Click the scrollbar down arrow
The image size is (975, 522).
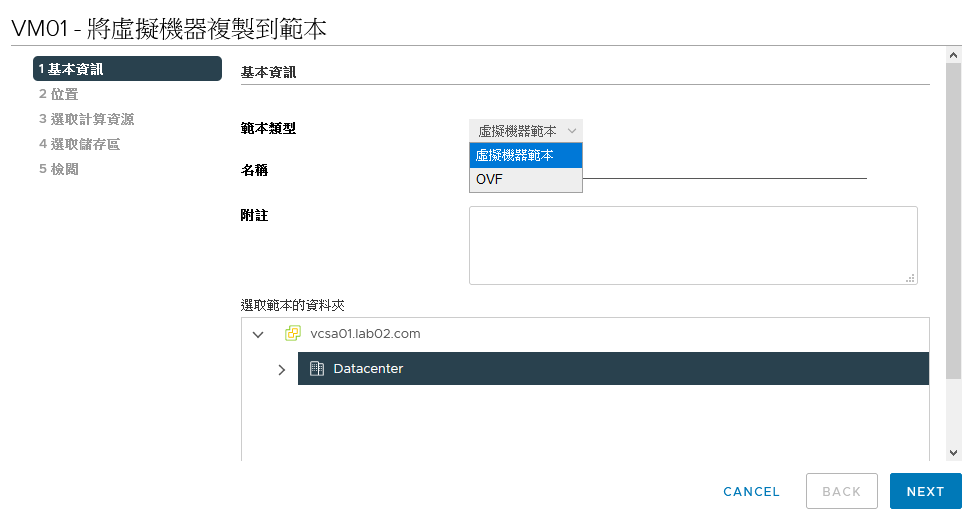coord(953,453)
